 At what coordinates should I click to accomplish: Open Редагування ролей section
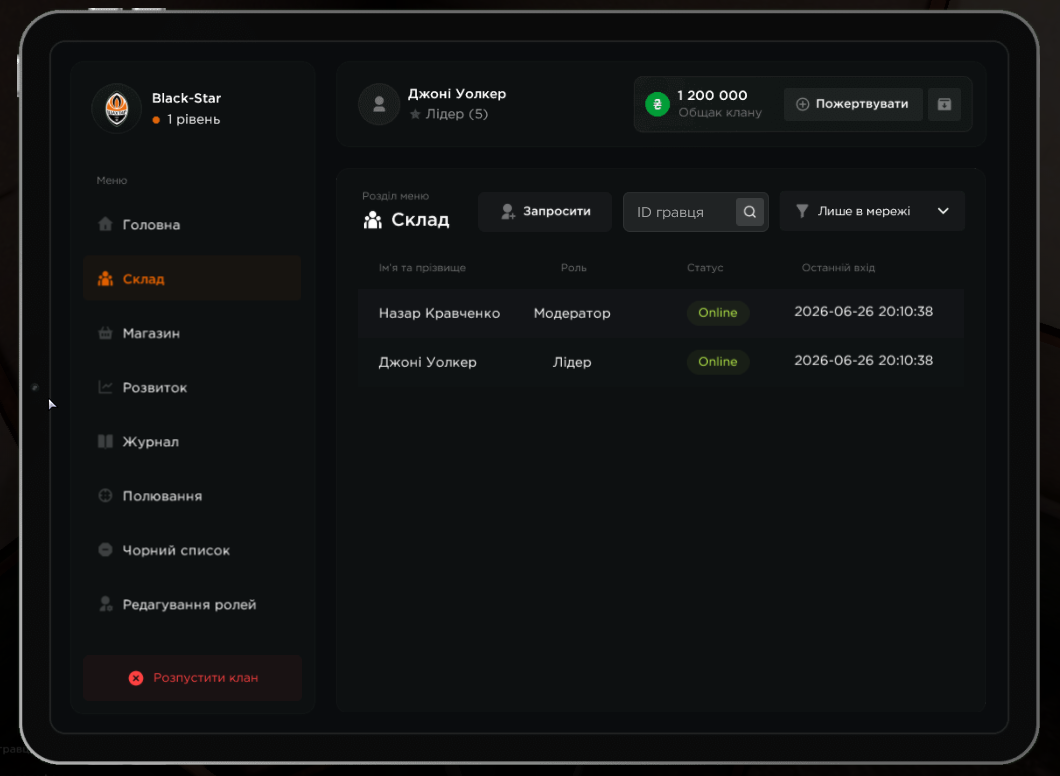(x=192, y=604)
